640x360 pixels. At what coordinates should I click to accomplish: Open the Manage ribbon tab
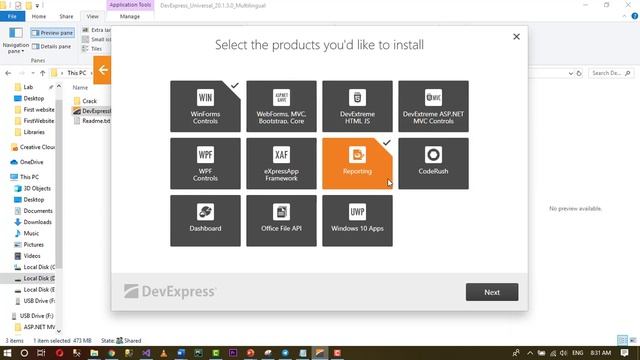coord(130,16)
